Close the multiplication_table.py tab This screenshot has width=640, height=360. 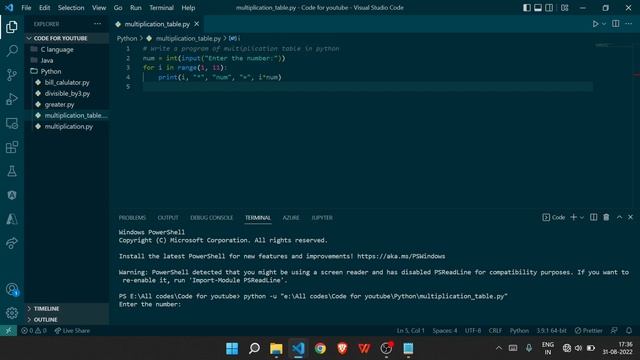tap(197, 24)
